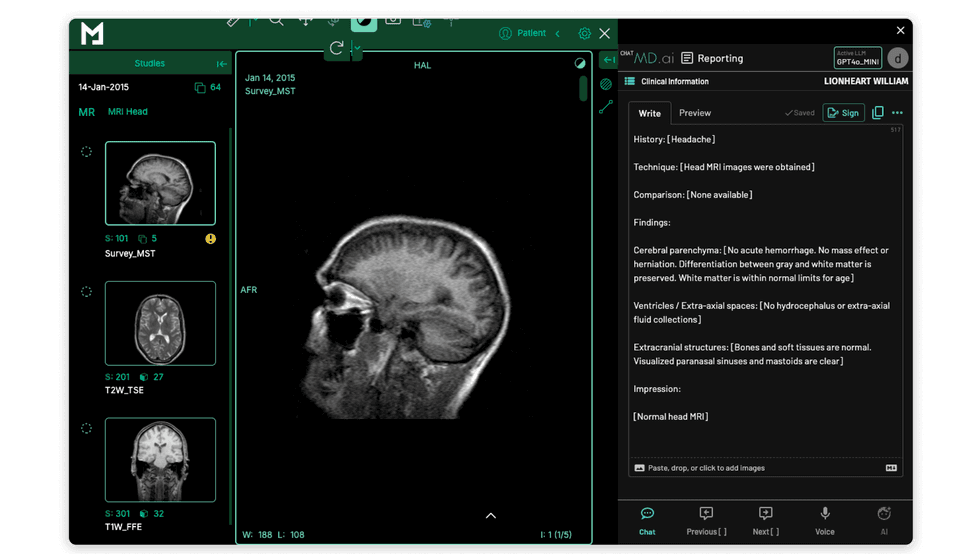Click the reset rotate arrow button
This screenshot has height=554, width=980.
click(336, 48)
